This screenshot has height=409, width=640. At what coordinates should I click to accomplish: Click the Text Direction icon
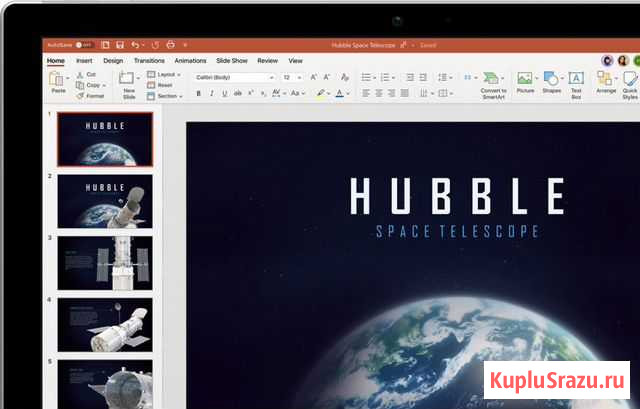(424, 93)
